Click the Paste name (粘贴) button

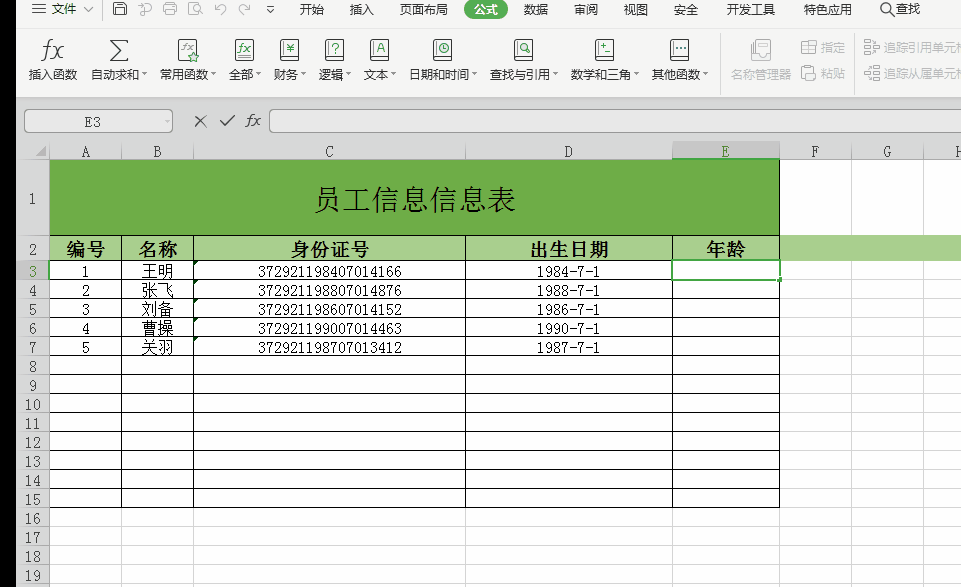(x=823, y=74)
